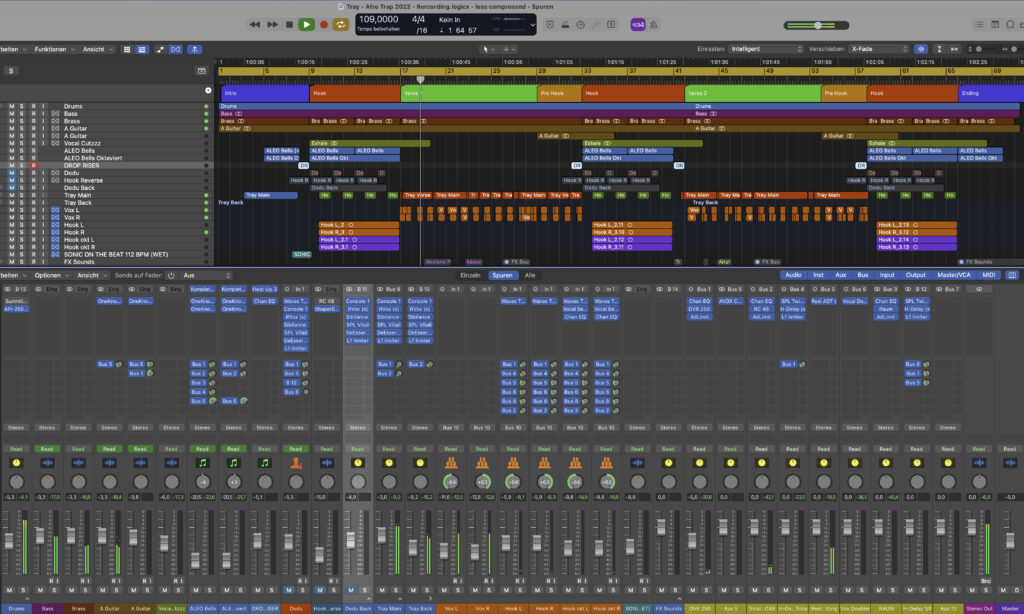
Task: Click the Drums channel strip name
Action: 16,609
